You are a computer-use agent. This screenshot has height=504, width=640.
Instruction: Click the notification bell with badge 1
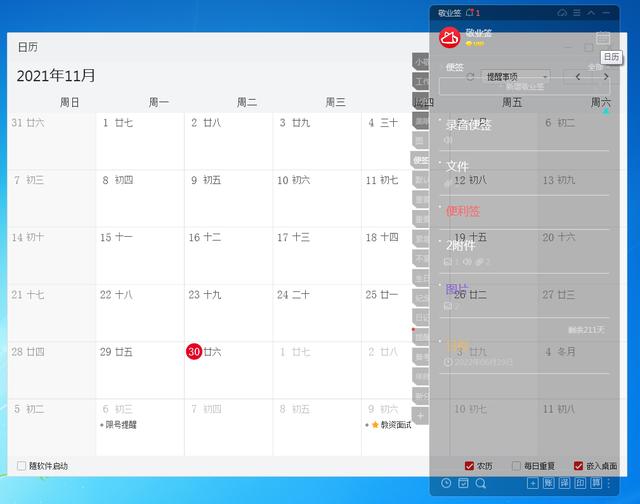tap(473, 13)
